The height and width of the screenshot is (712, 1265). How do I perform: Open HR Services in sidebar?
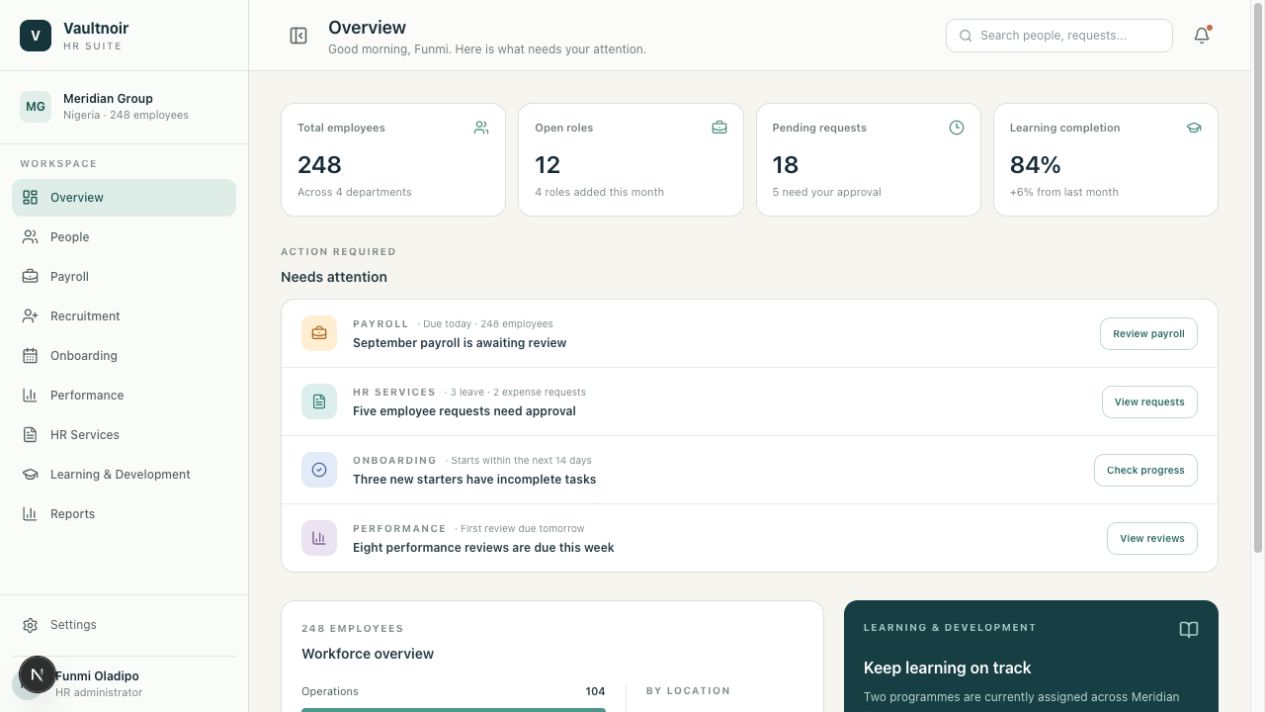pos(124,435)
